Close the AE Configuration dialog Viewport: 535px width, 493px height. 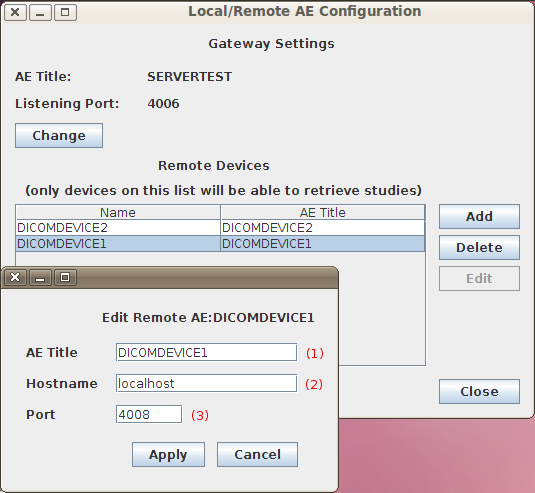[x=479, y=391]
